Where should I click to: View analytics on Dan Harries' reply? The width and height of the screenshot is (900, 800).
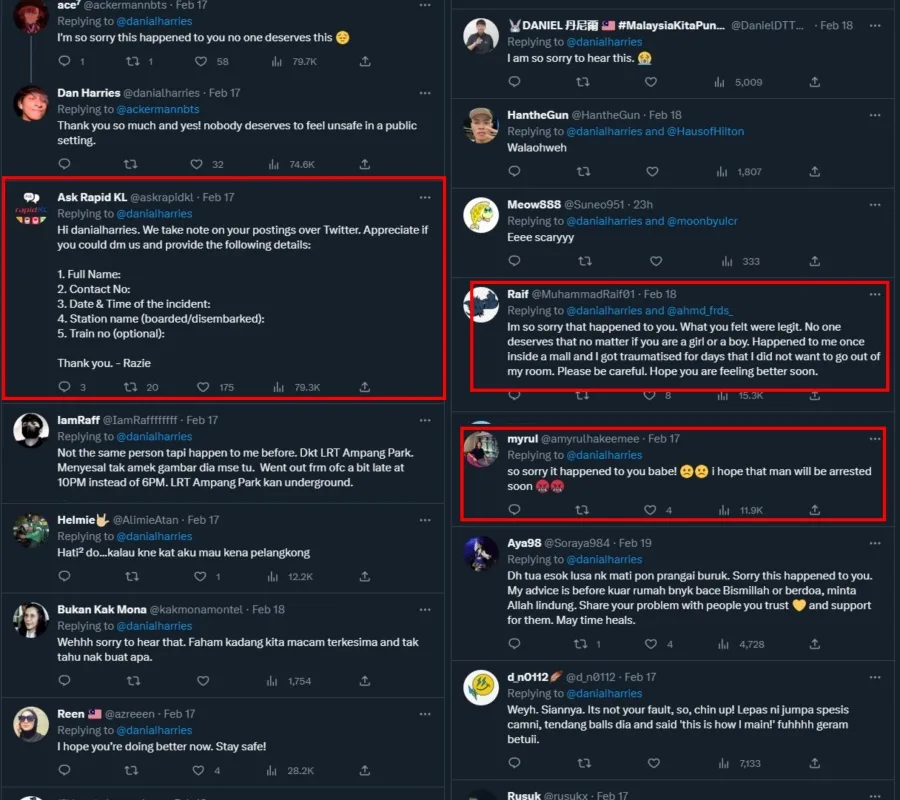[x=278, y=164]
